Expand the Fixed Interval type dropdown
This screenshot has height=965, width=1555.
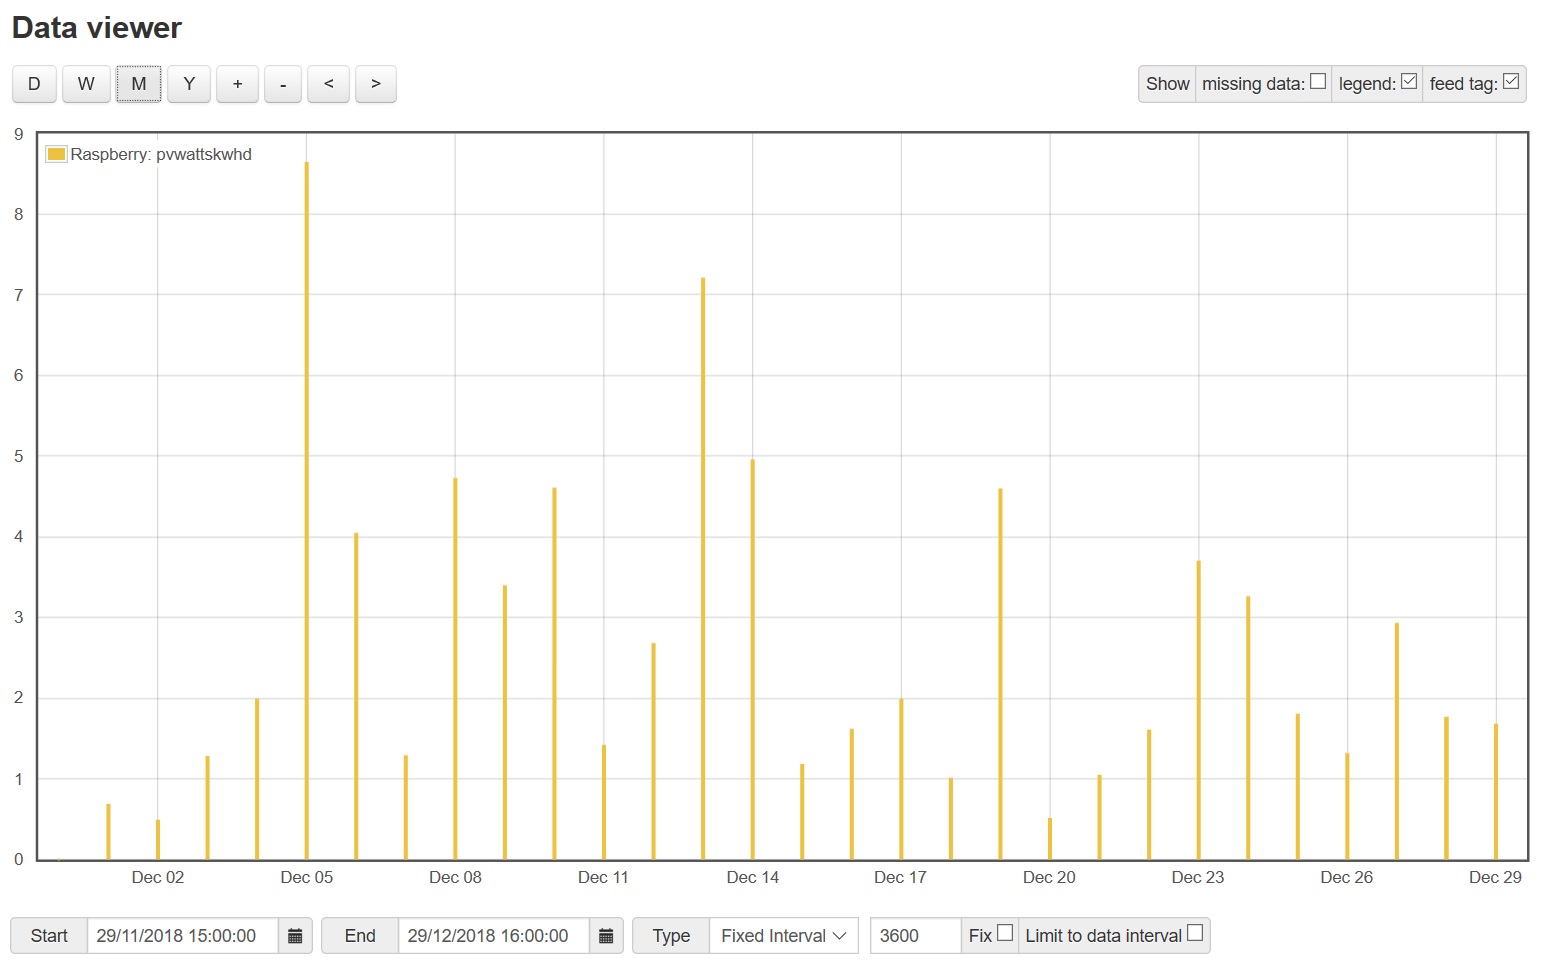783,936
